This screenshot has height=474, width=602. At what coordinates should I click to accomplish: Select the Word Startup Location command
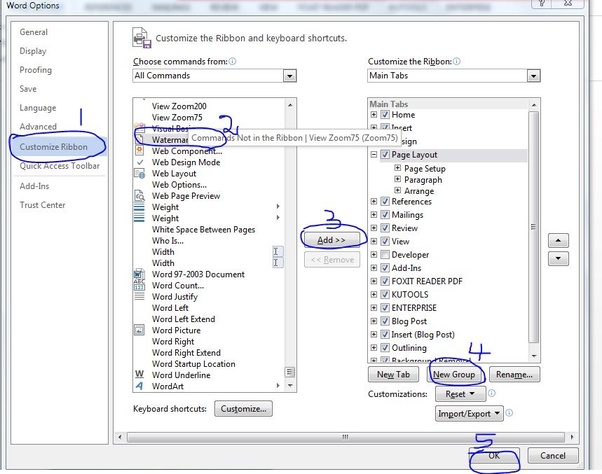click(x=194, y=364)
